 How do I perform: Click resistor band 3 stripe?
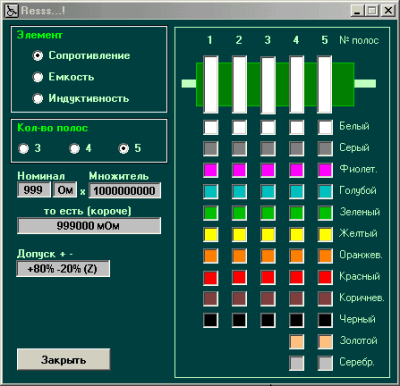(268, 85)
